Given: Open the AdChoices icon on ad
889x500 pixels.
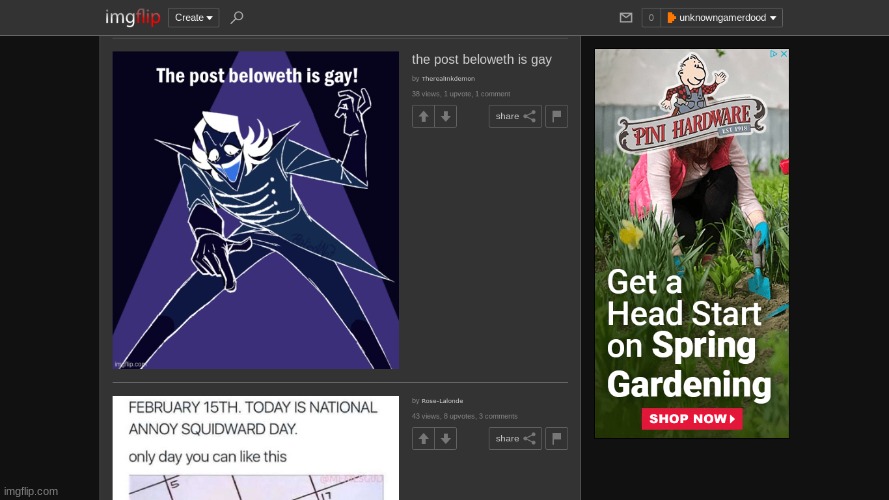Looking at the screenshot, I should (773, 54).
